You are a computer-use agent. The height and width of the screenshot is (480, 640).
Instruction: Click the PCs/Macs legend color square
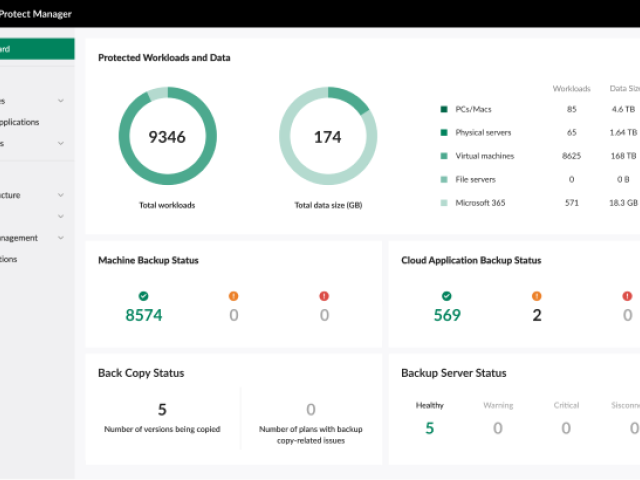click(444, 109)
